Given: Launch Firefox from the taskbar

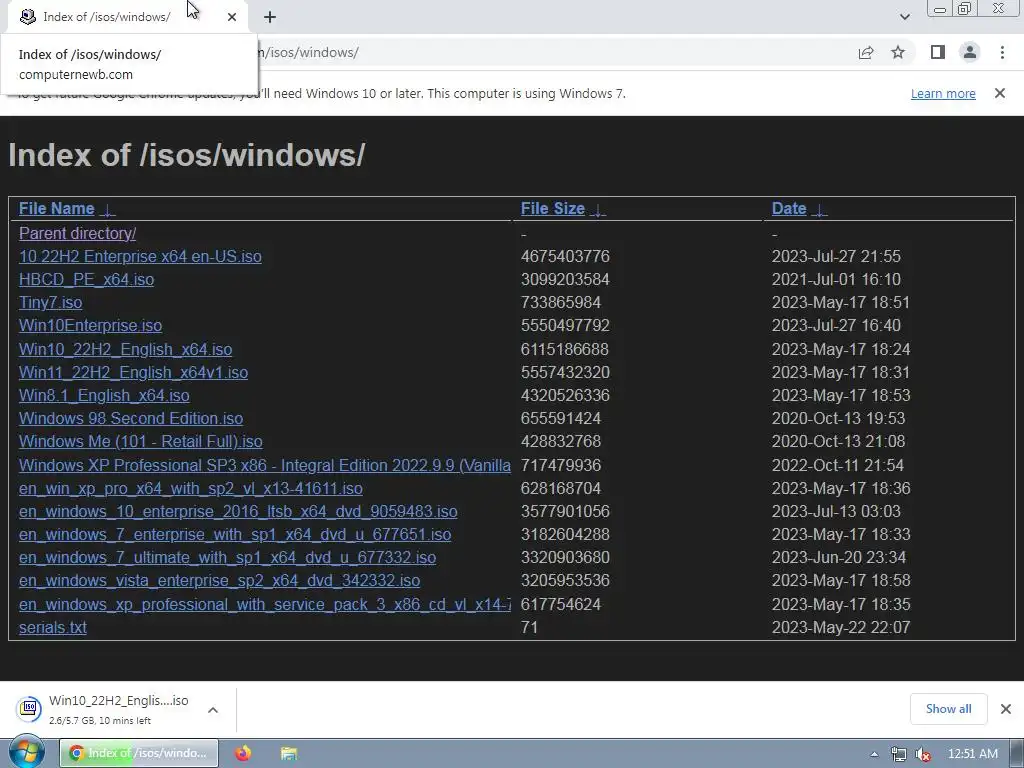Looking at the screenshot, I should [x=243, y=753].
